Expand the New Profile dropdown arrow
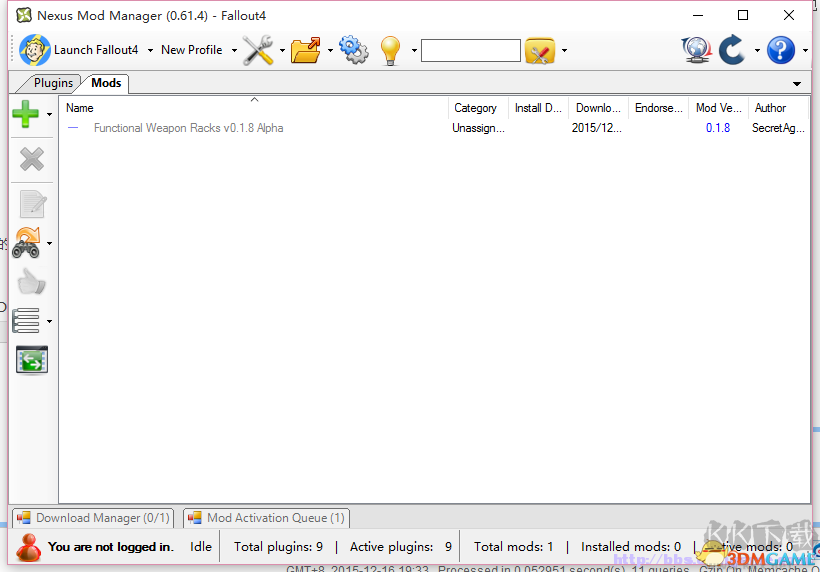This screenshot has height=572, width=820. [x=234, y=51]
